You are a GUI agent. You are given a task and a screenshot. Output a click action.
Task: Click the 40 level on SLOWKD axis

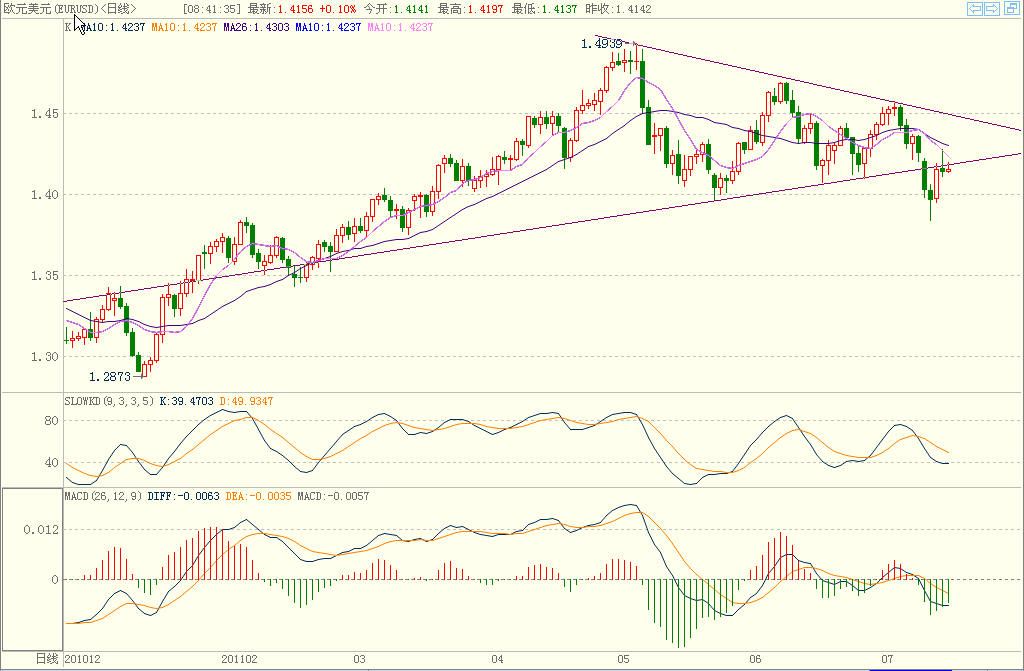(51, 463)
